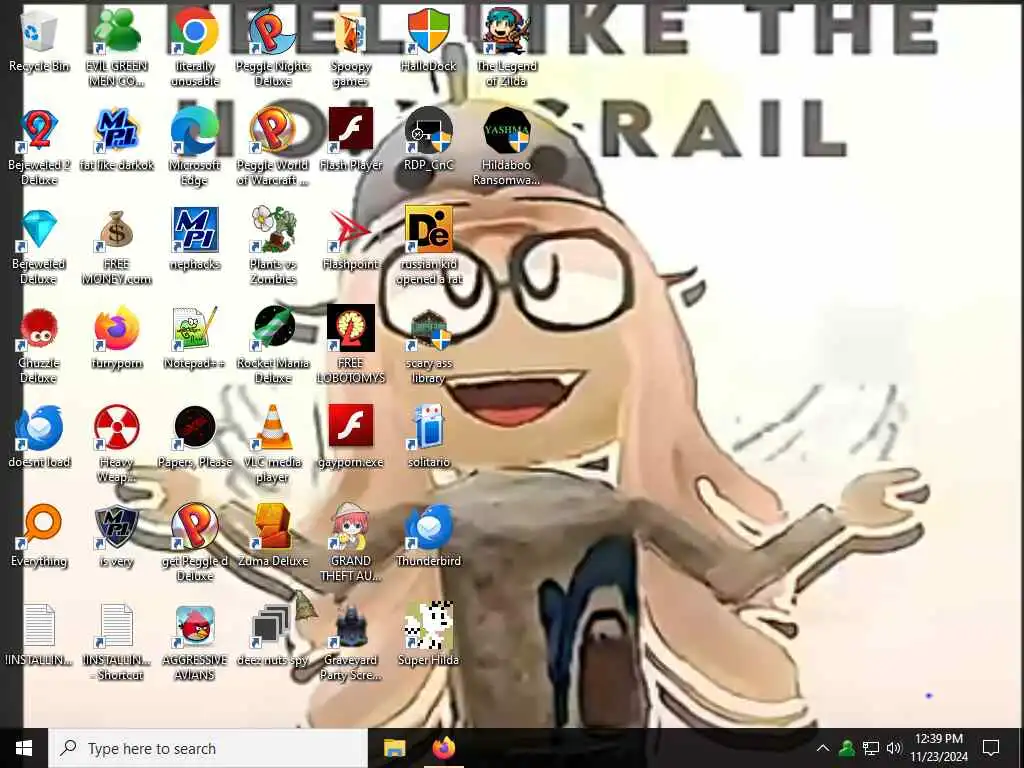Open network status in system tray
The height and width of the screenshot is (768, 1024).
click(x=871, y=748)
